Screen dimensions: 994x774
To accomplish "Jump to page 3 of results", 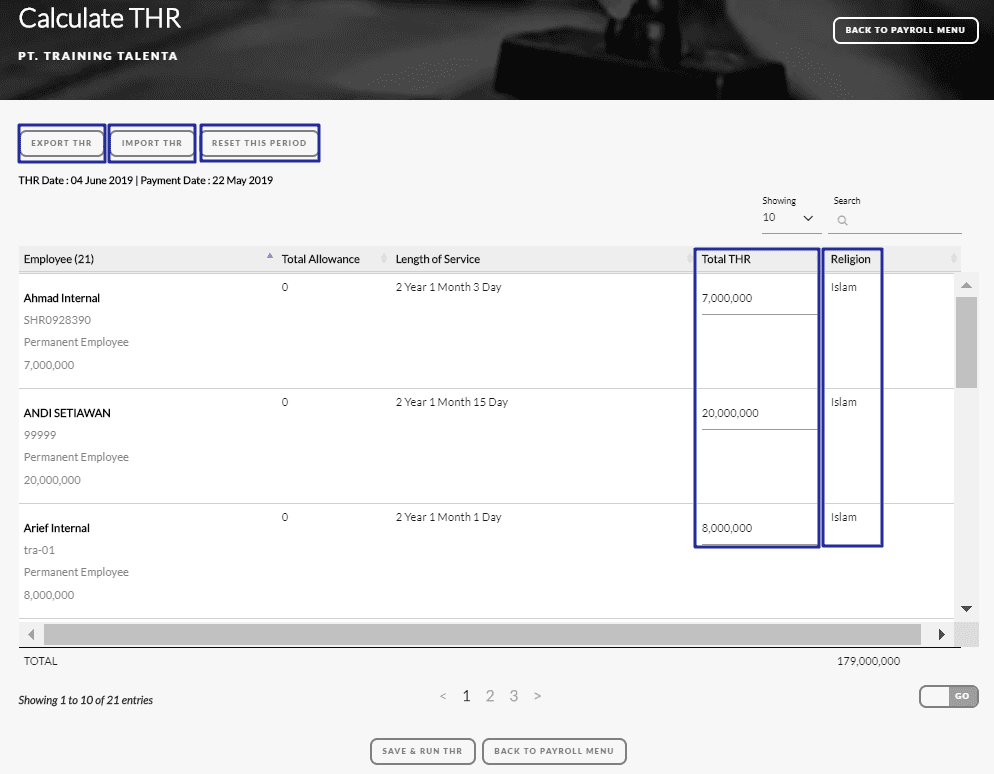I will coord(514,696).
